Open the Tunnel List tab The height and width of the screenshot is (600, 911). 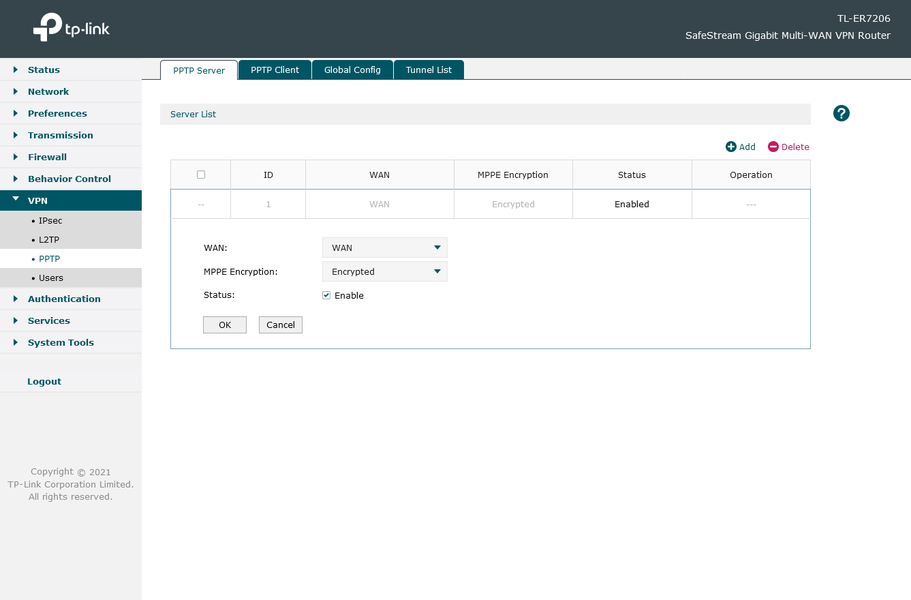(429, 70)
